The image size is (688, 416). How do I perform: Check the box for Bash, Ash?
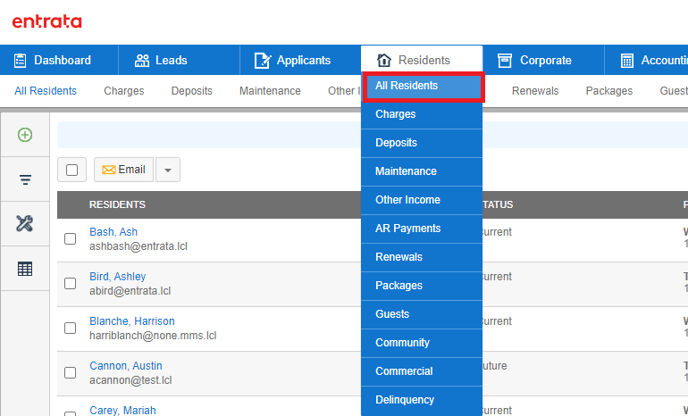[x=70, y=239]
